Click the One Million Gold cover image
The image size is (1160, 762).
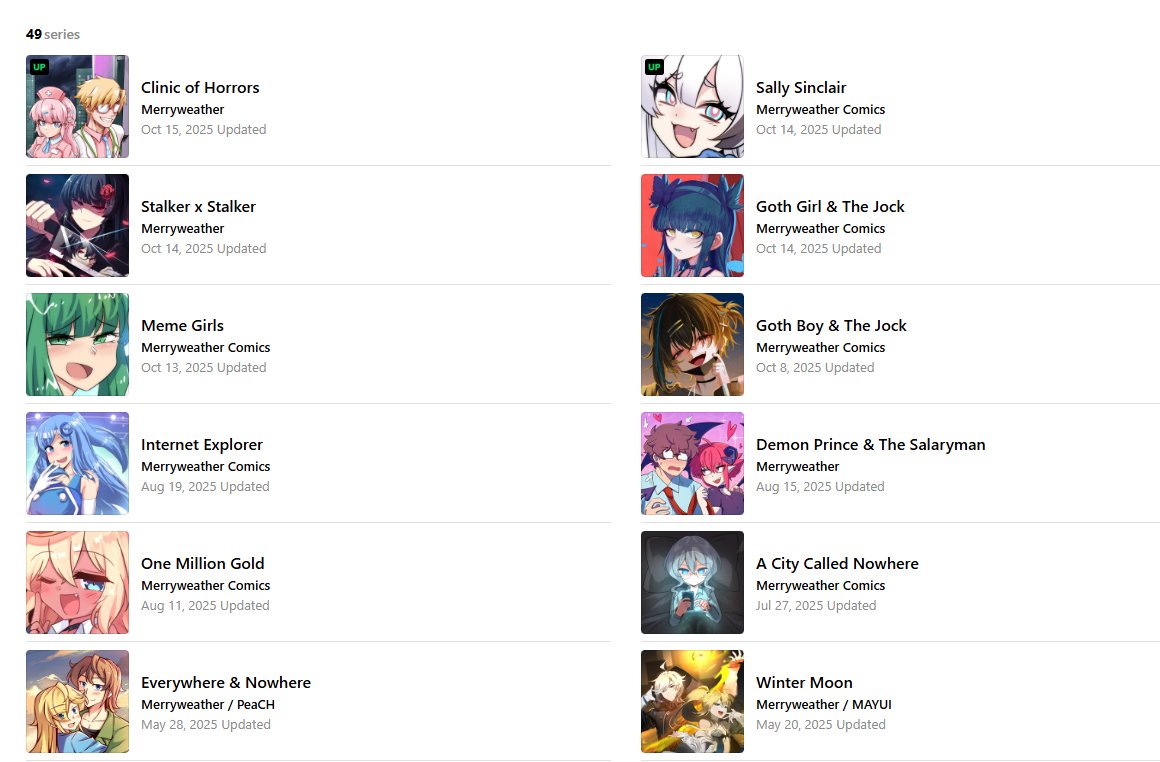coord(77,583)
